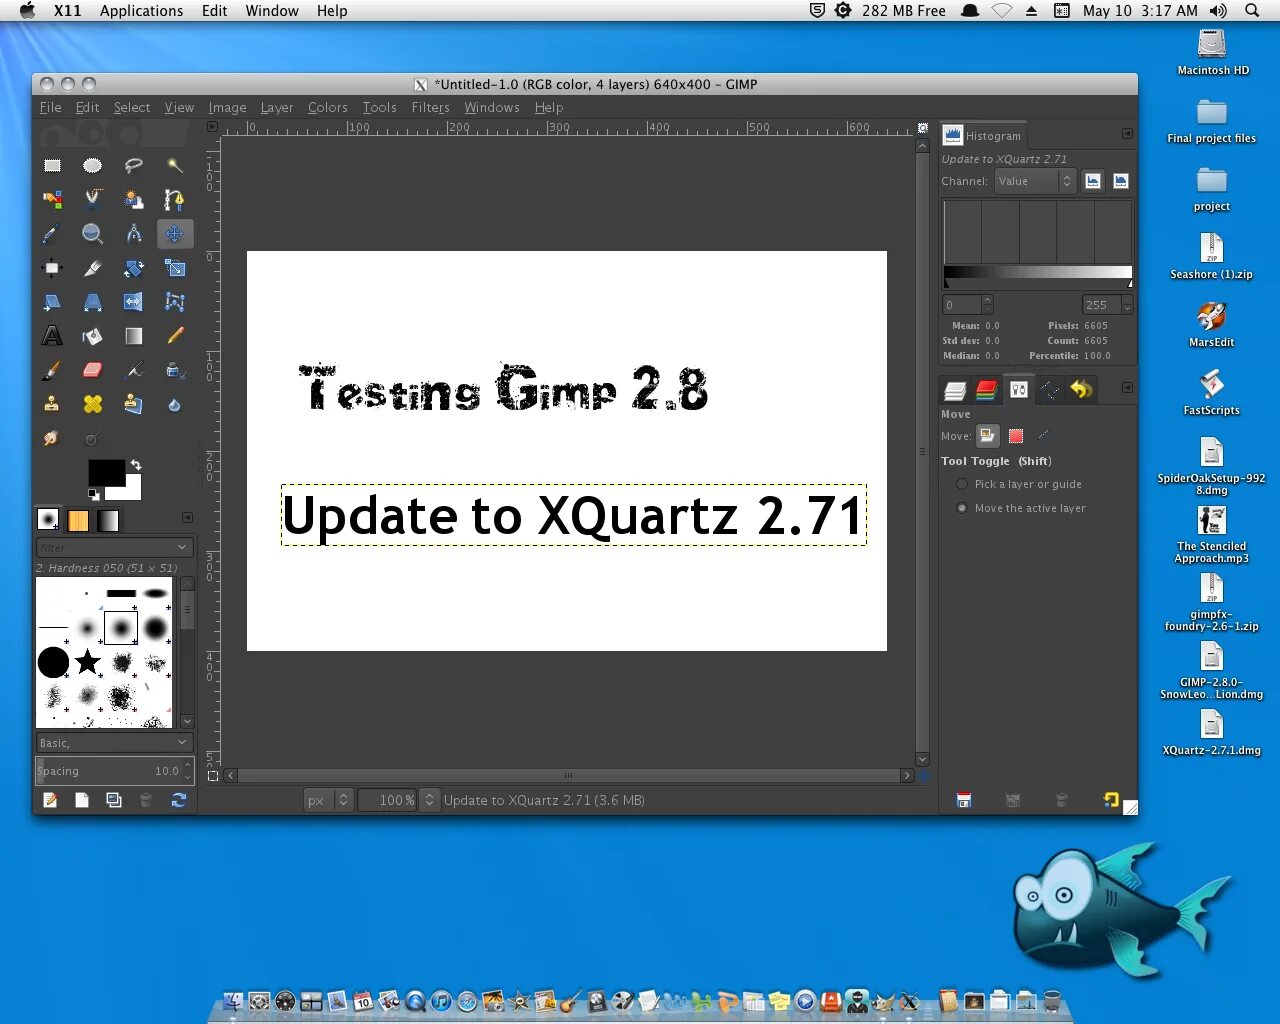1280x1024 pixels.
Task: Set Move tool to affect layer
Action: point(988,435)
